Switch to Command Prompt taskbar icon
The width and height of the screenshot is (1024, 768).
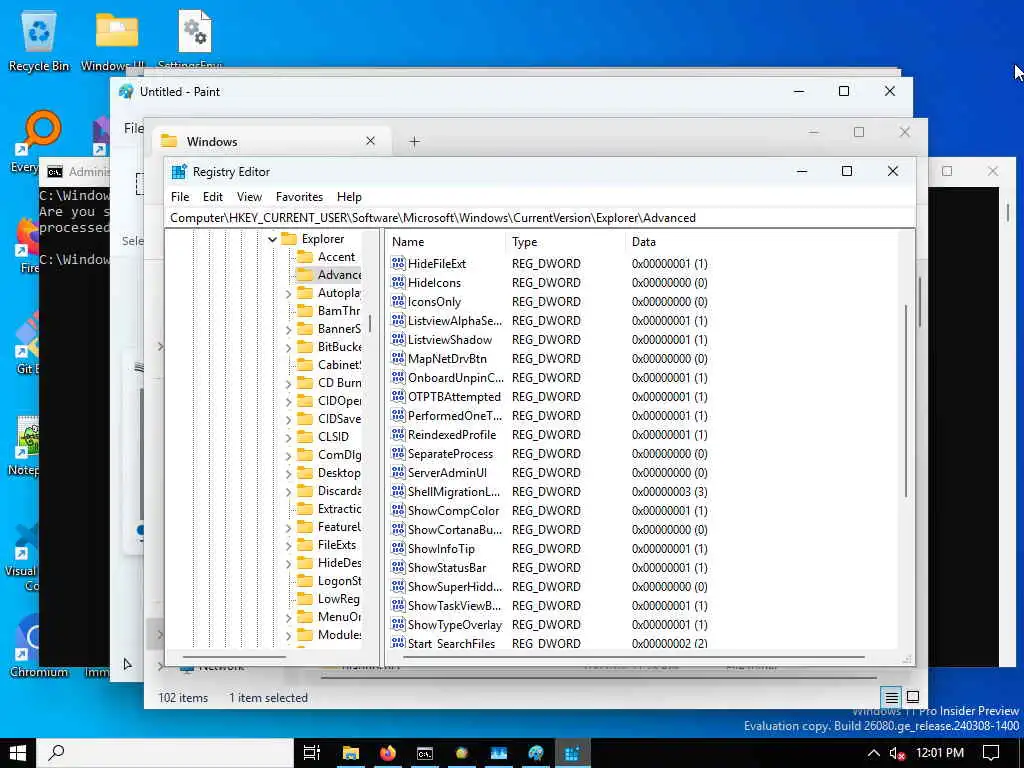[x=425, y=753]
